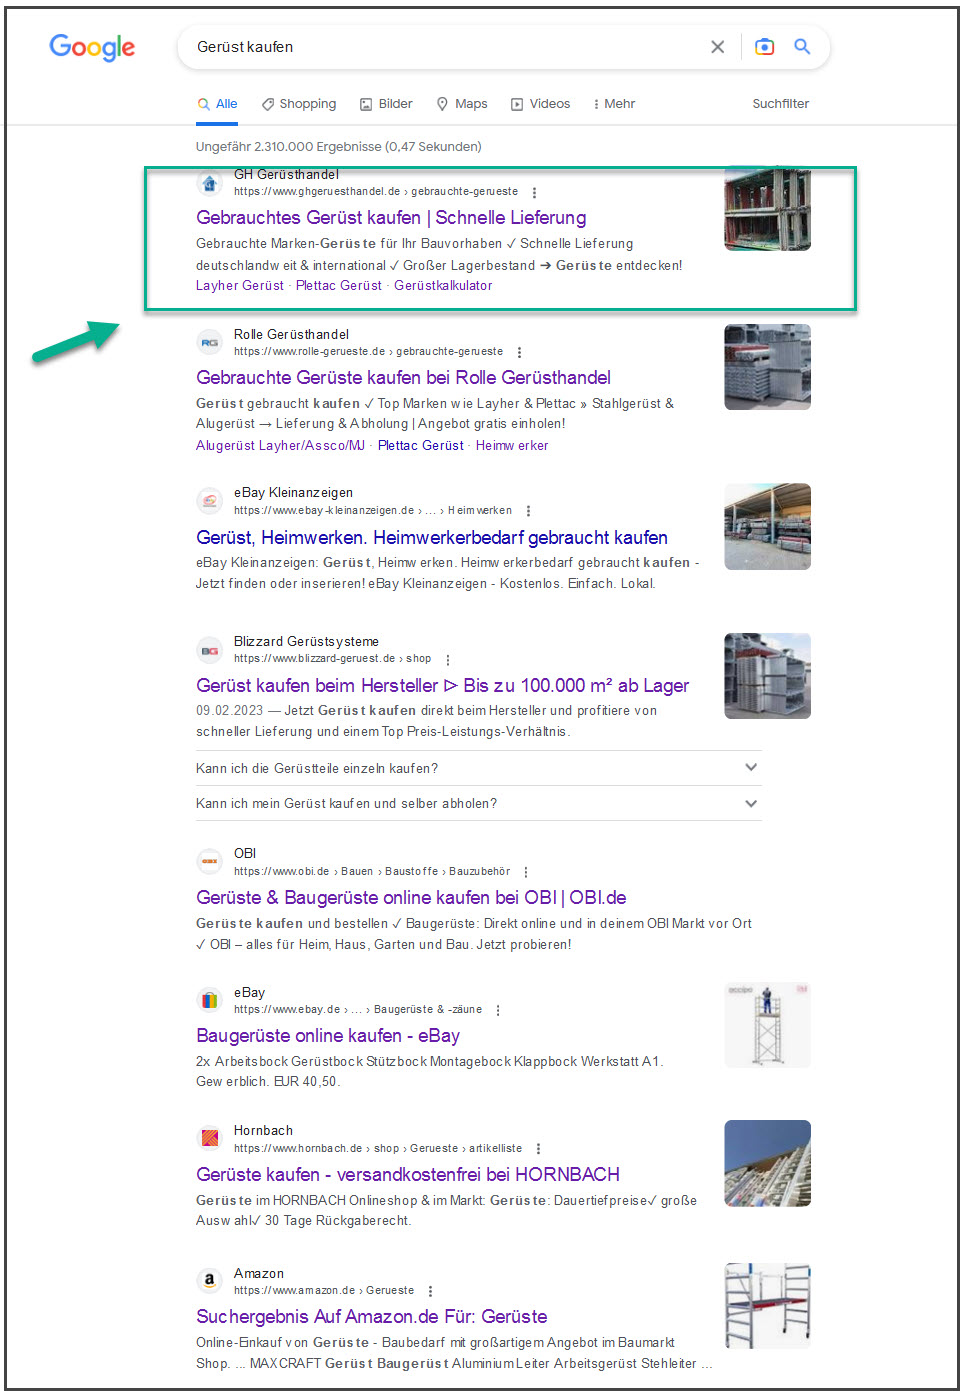
Task: Open 'Gerüste & Baugerüste online kaufen bei OBI'
Action: coord(411,898)
